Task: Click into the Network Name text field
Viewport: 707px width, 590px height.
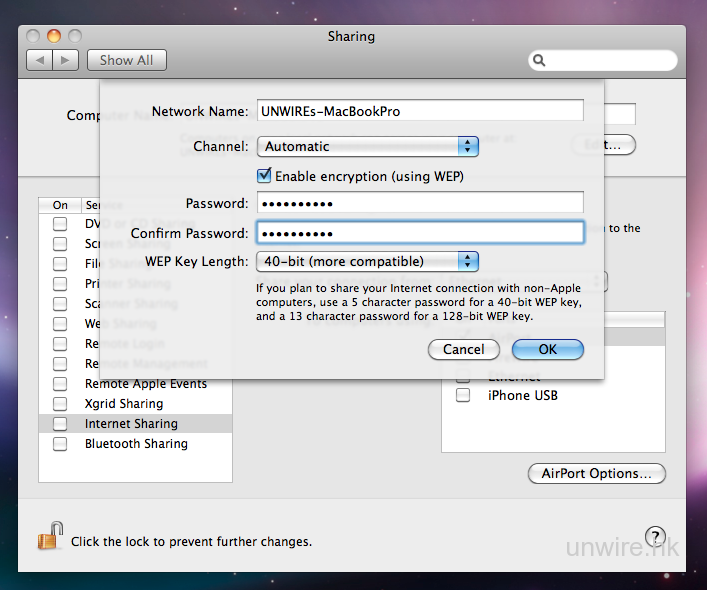Action: tap(419, 111)
